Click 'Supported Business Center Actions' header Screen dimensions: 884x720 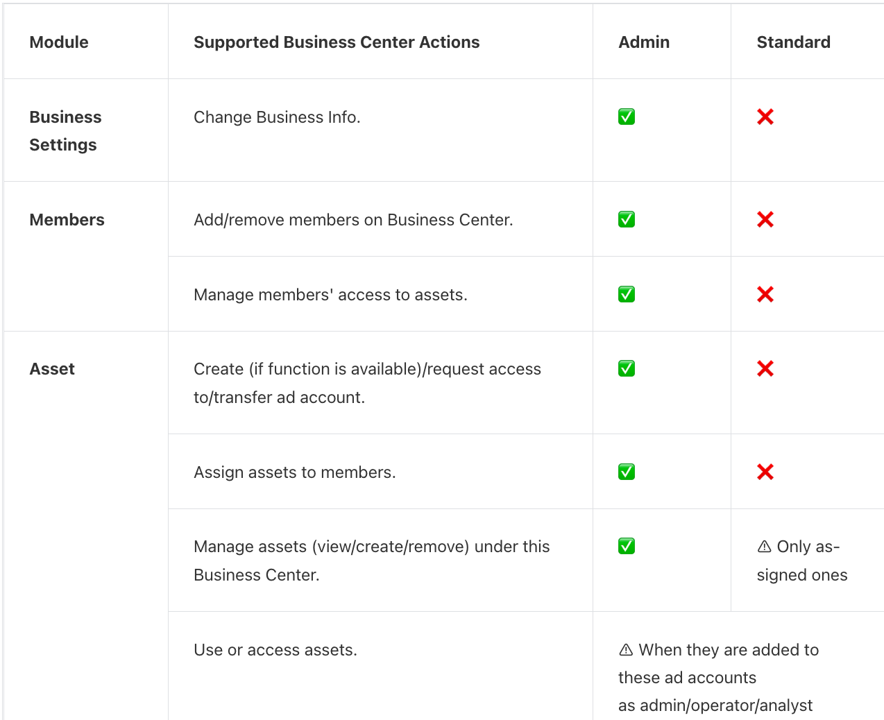pyautogui.click(x=336, y=42)
